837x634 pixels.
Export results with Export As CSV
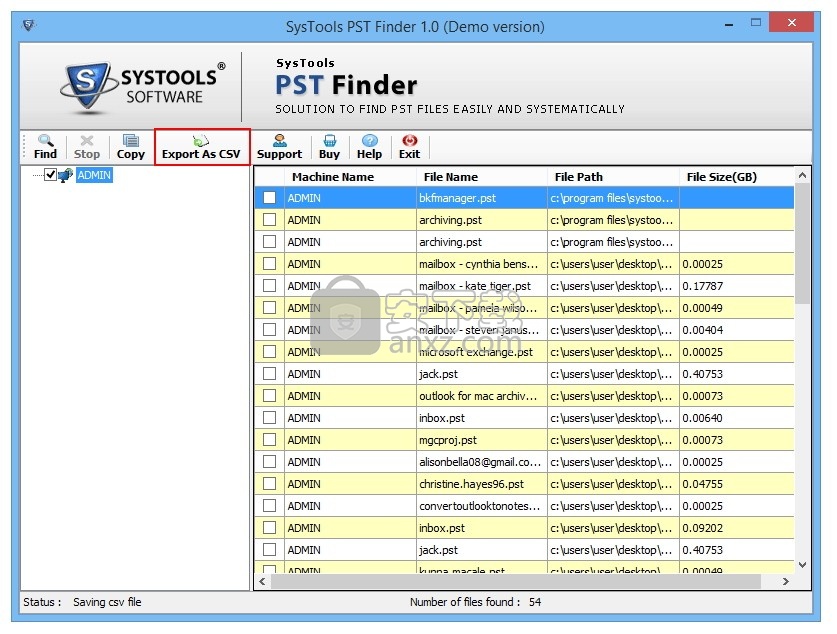[202, 147]
